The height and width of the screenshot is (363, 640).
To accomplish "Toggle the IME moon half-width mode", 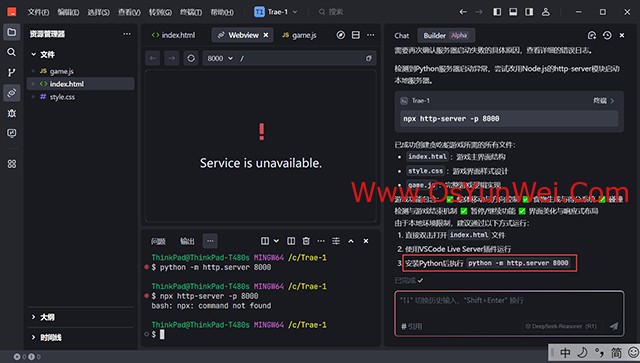I will click(582, 353).
